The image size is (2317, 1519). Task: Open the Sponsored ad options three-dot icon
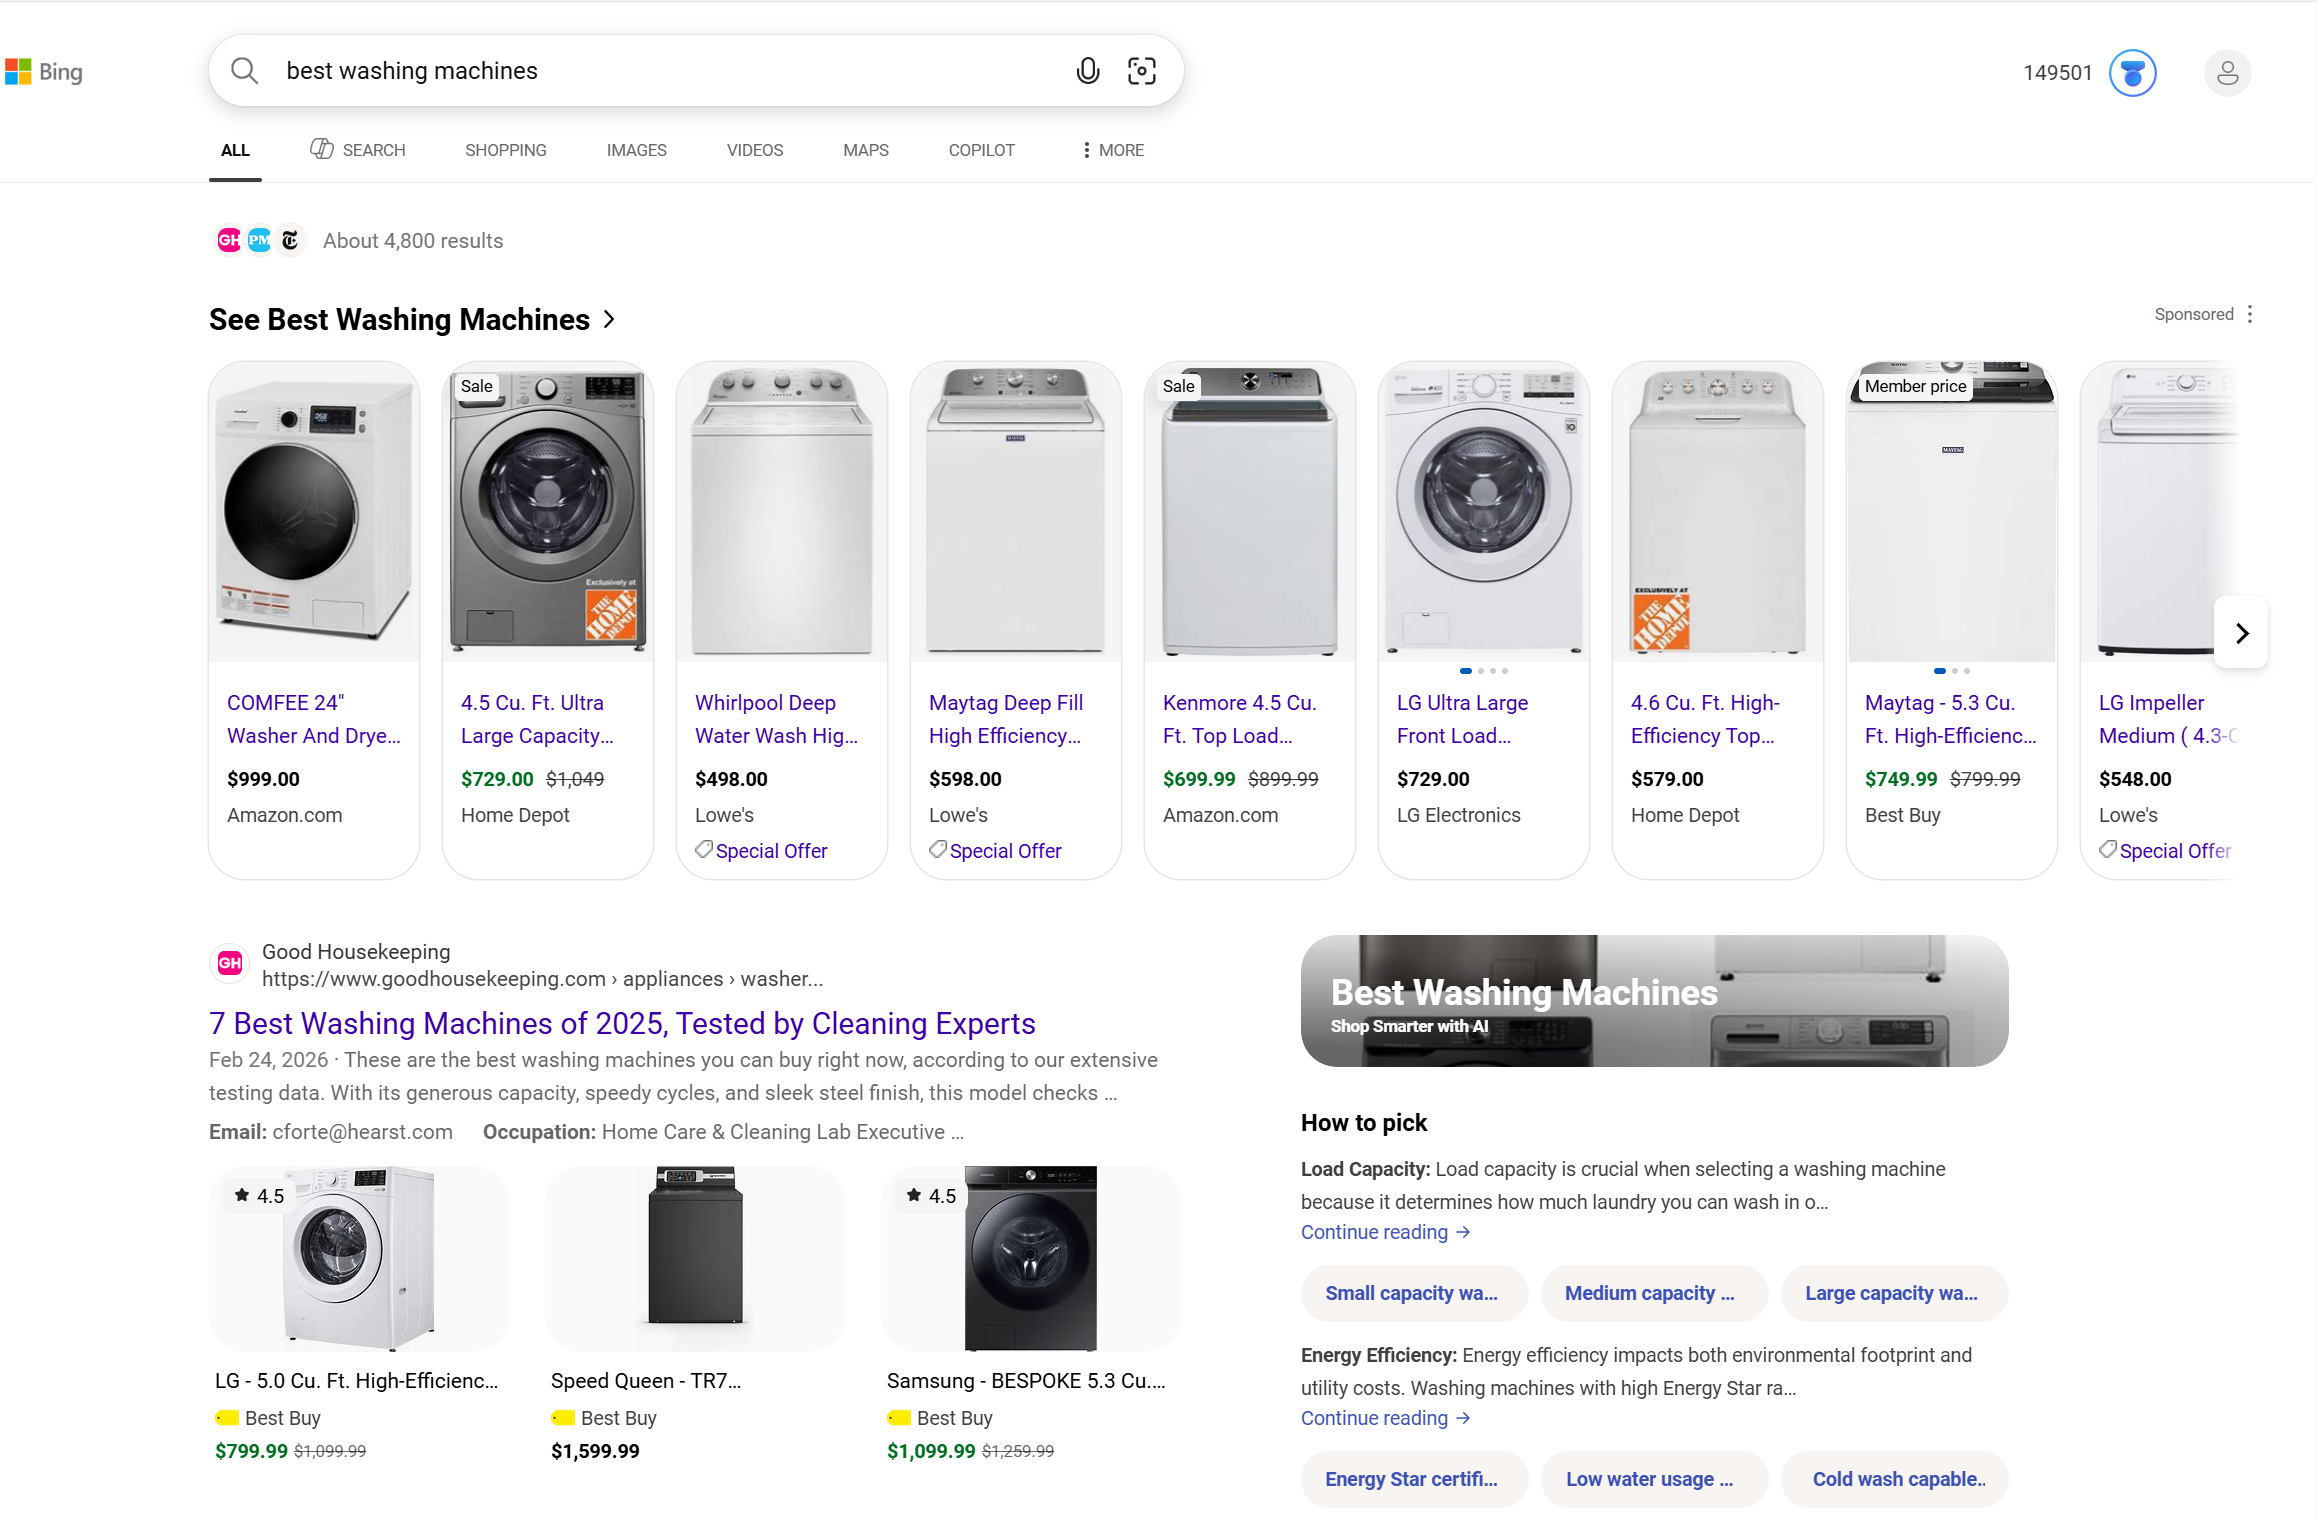point(2251,313)
